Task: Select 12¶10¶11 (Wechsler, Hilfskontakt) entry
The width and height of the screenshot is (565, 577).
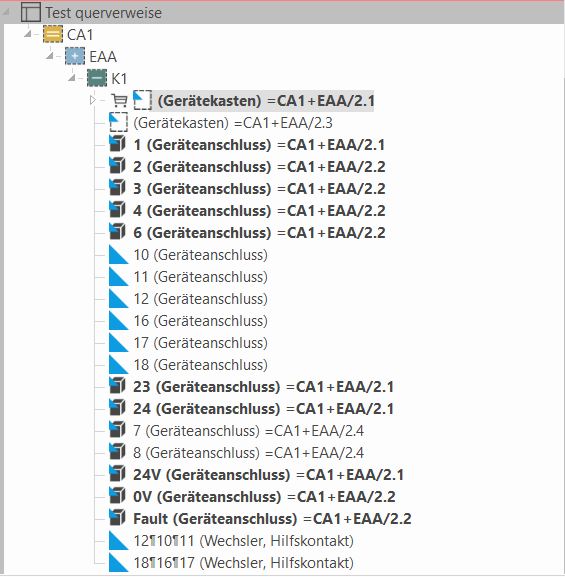Action: point(243,541)
